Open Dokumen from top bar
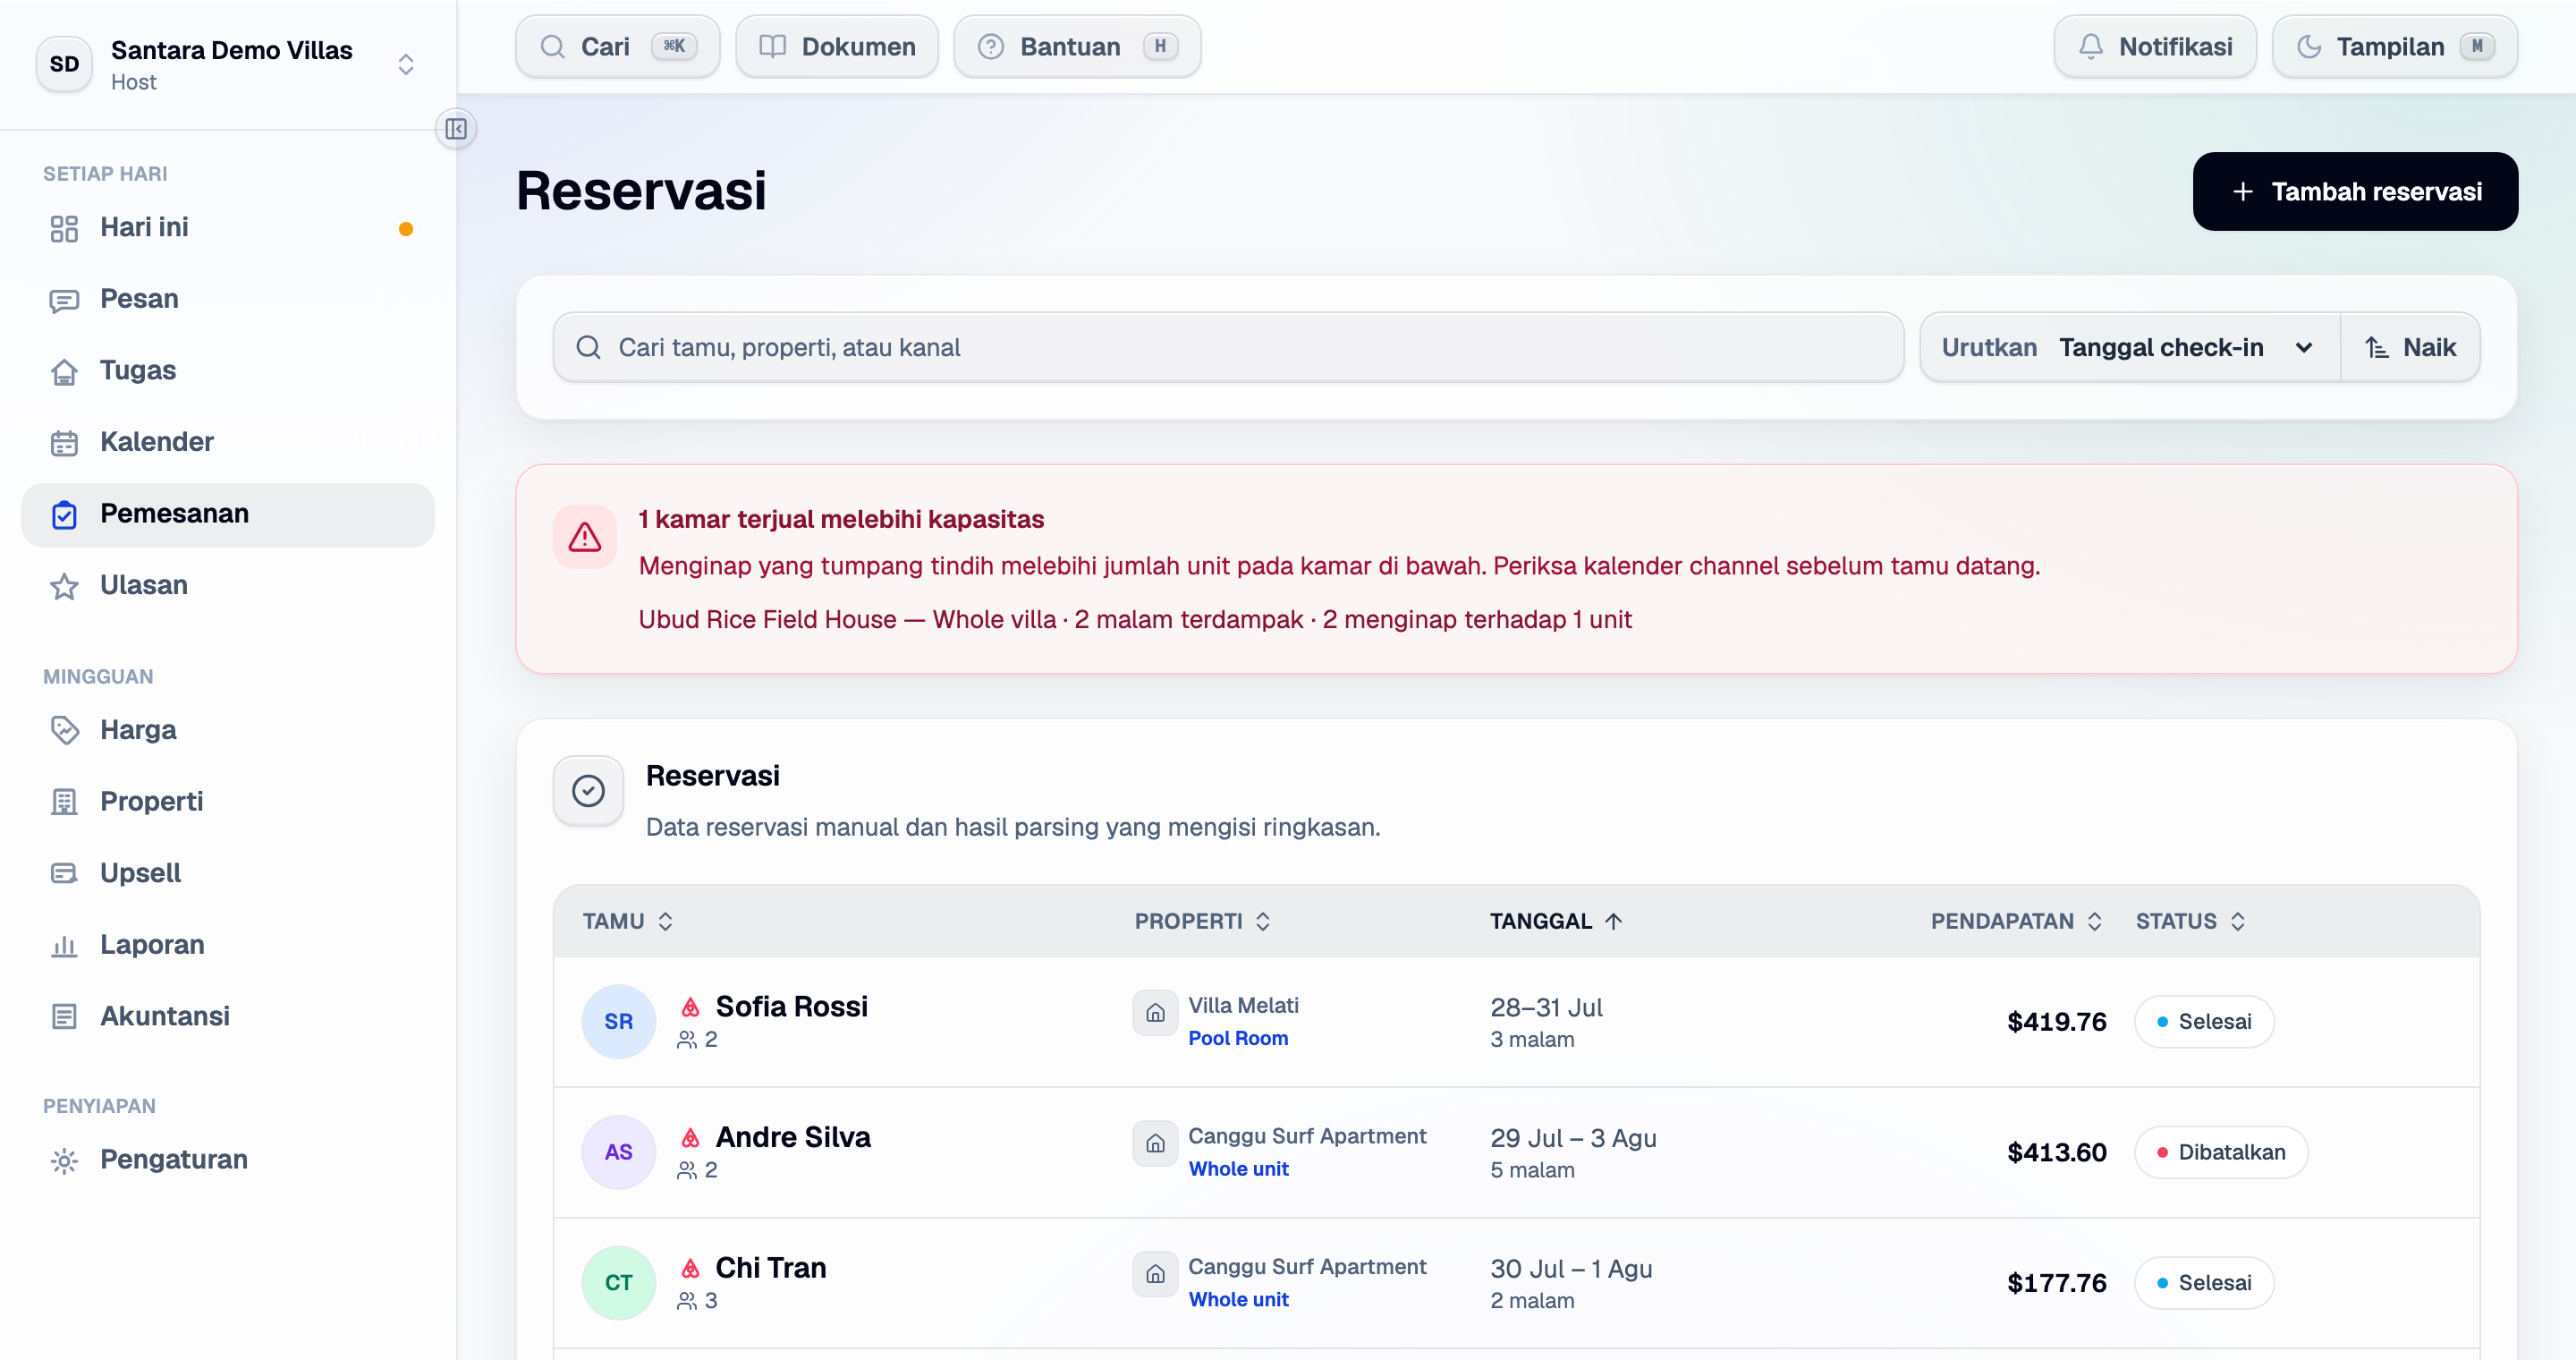This screenshot has height=1360, width=2576. 836,47
